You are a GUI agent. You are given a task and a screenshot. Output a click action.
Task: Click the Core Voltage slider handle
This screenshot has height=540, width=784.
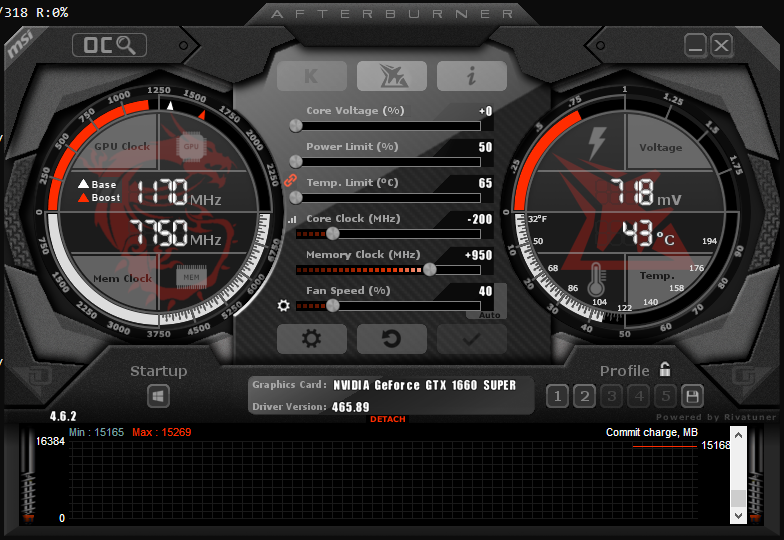point(296,126)
